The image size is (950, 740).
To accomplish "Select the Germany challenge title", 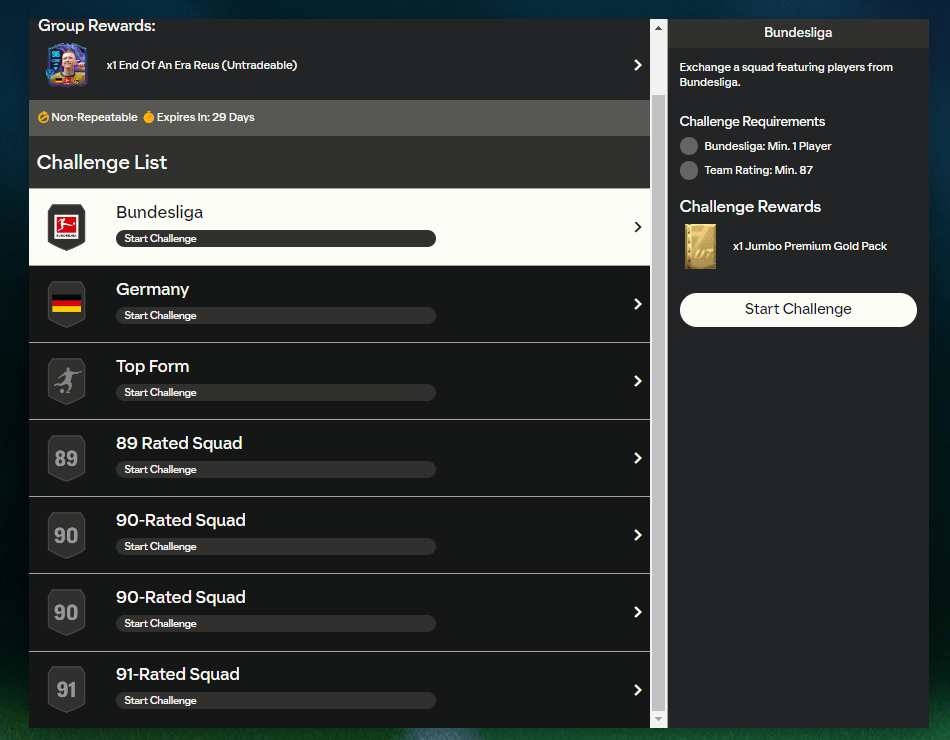I will (152, 289).
